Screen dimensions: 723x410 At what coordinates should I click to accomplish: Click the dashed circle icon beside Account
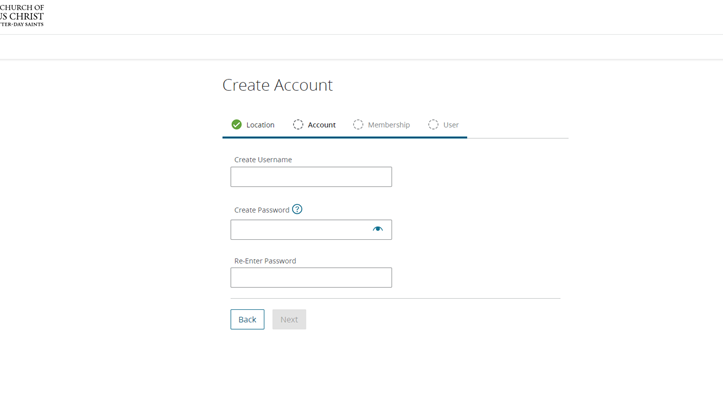tap(298, 125)
